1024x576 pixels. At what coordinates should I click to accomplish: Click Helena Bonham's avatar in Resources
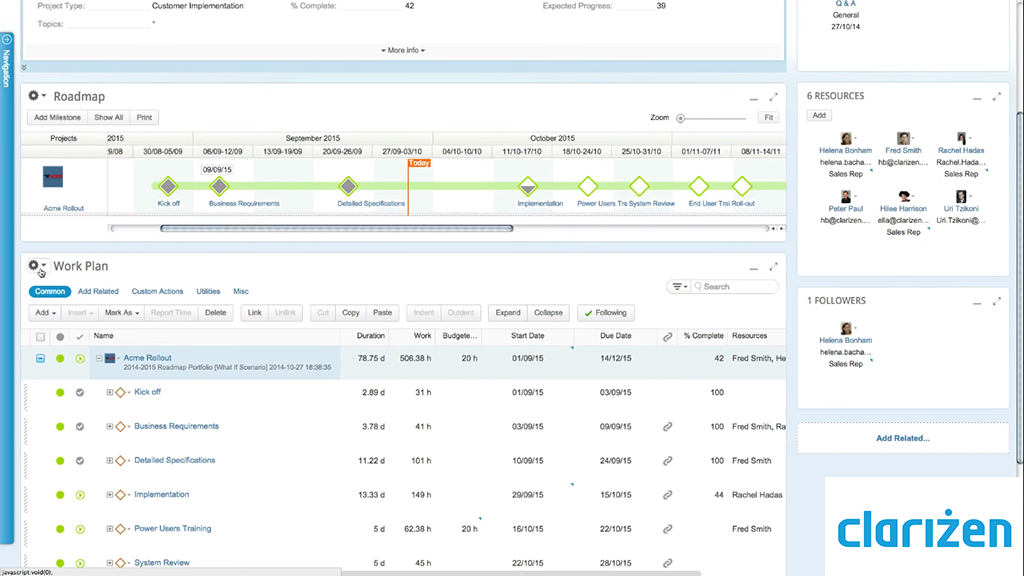pyautogui.click(x=846, y=139)
